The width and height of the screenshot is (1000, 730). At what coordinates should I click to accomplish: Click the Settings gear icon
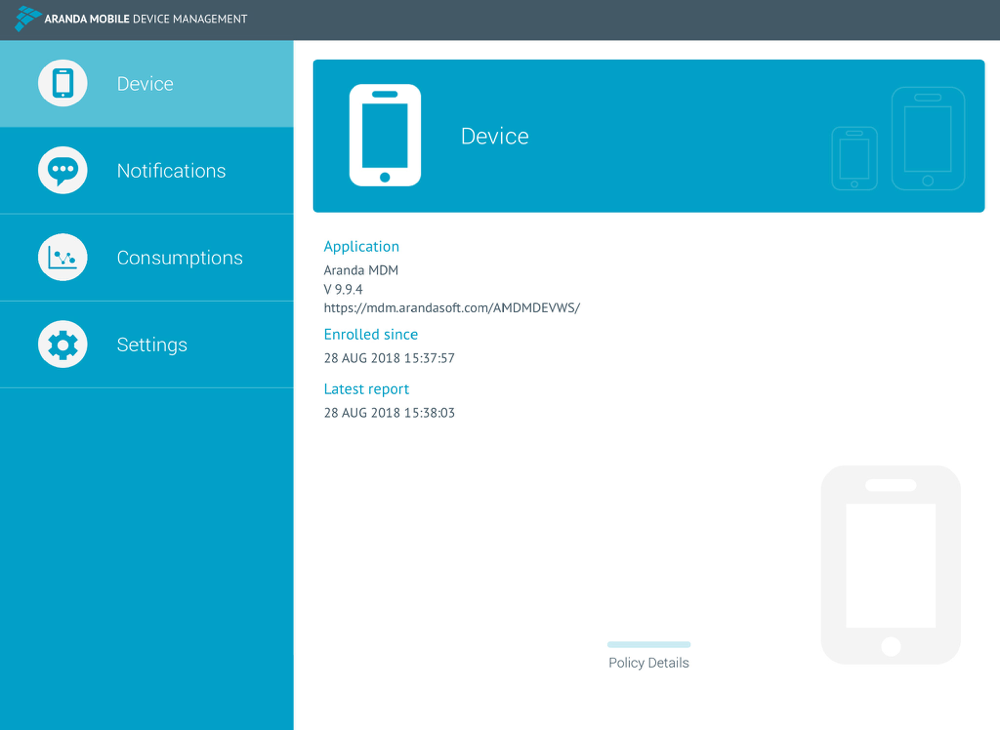(62, 344)
